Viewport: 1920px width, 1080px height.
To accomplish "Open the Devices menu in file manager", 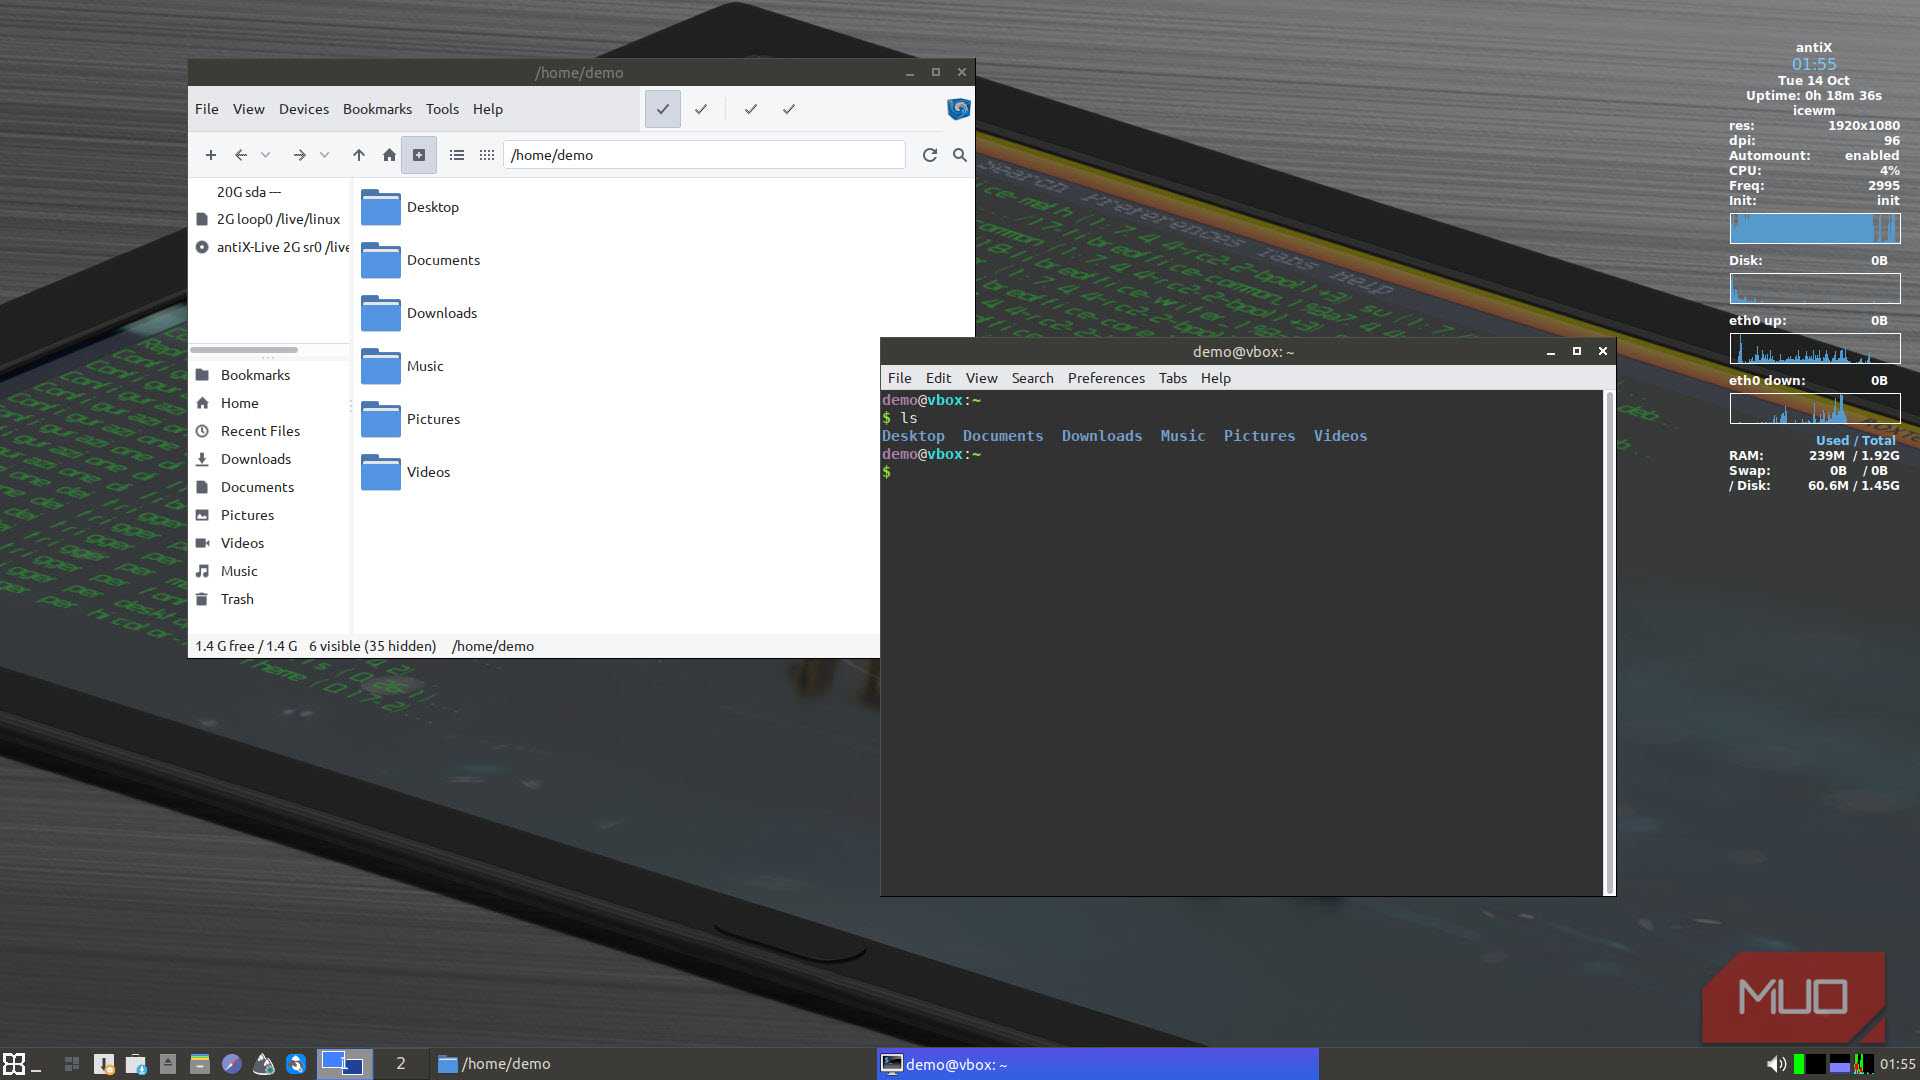I will click(x=304, y=109).
